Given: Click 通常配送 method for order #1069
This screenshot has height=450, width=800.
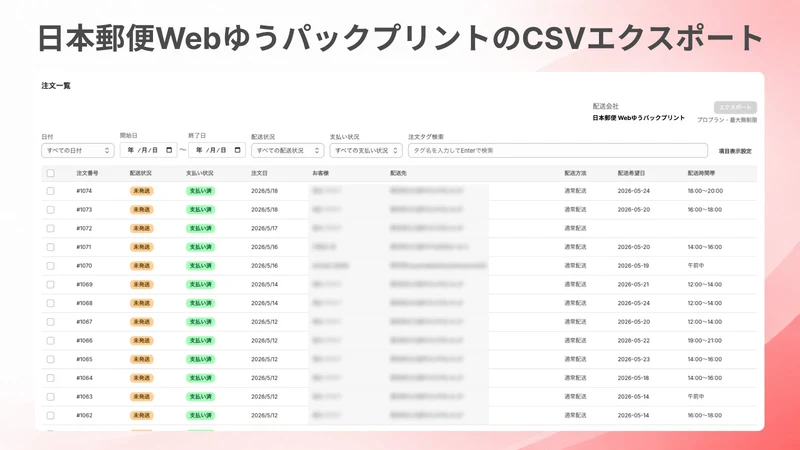Looking at the screenshot, I should click(x=575, y=284).
